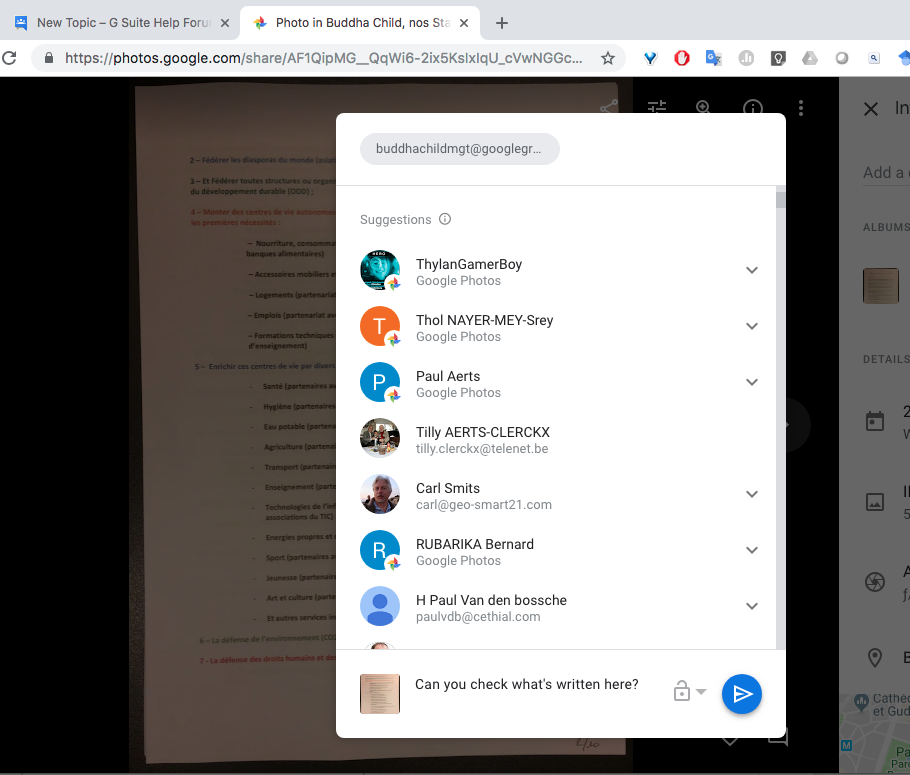Click the lightbulb extension icon
Screen dimensions: 910x775
point(778,58)
